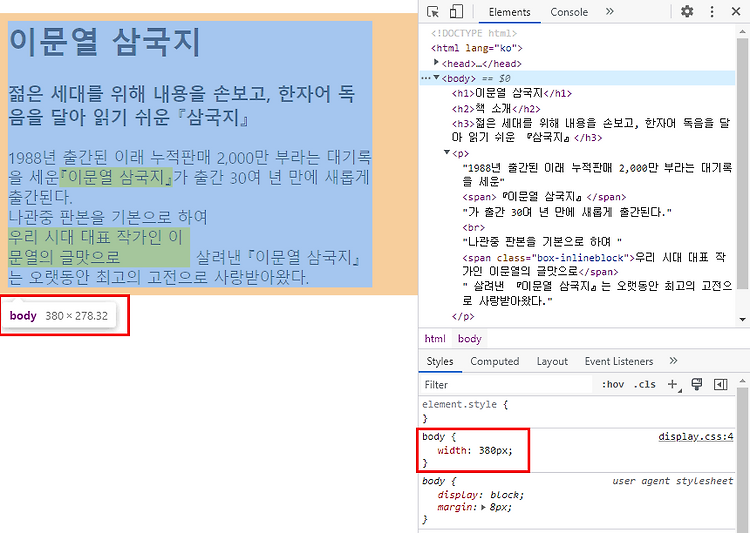Screen dimensions: 750x533
Task: Show more style pane tabs chevron
Action: coord(673,361)
